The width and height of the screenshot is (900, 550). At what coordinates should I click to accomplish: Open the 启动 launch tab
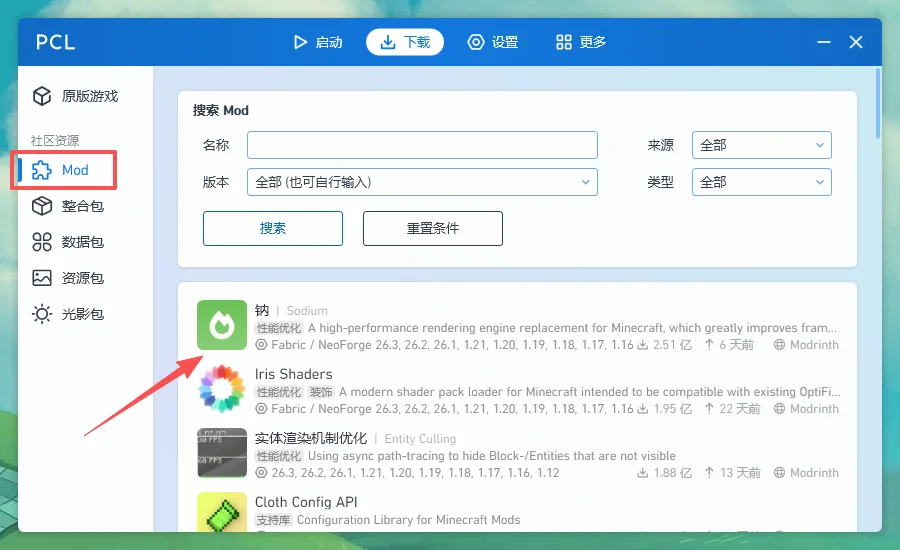[318, 42]
